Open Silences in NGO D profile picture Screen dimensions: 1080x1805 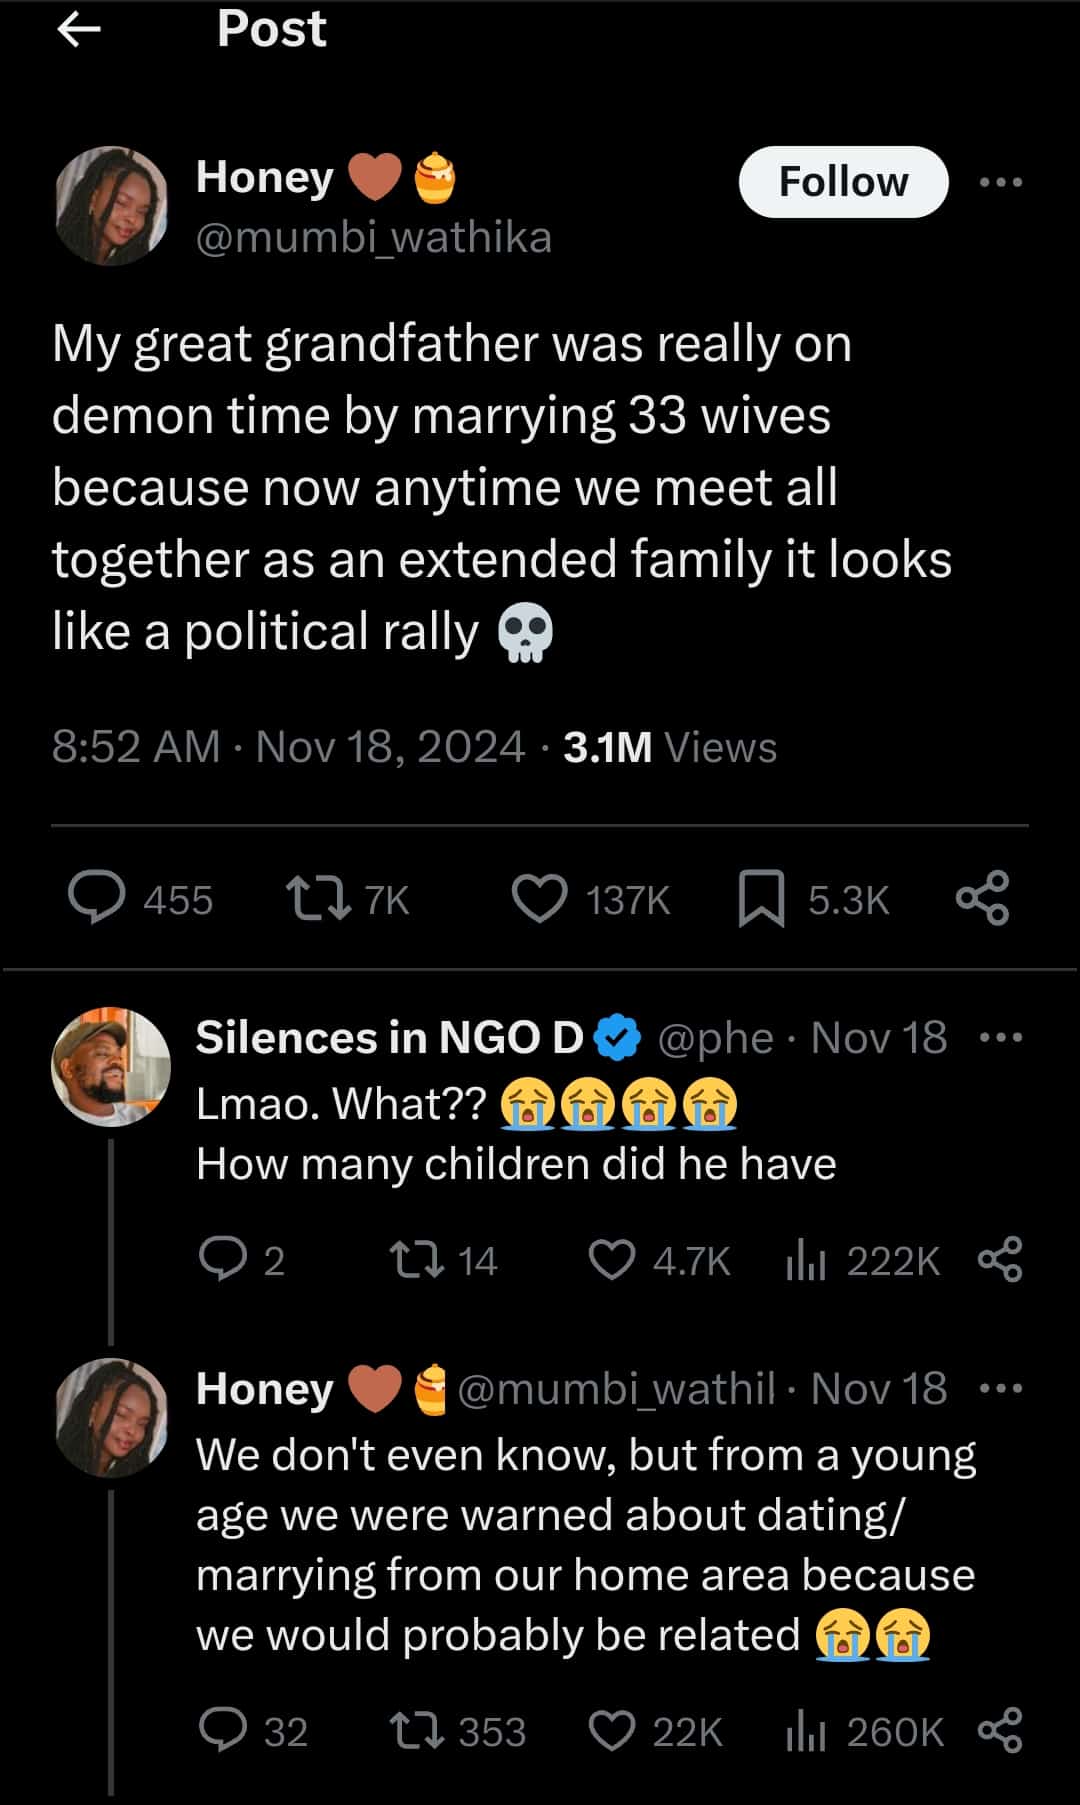pyautogui.click(x=110, y=1066)
